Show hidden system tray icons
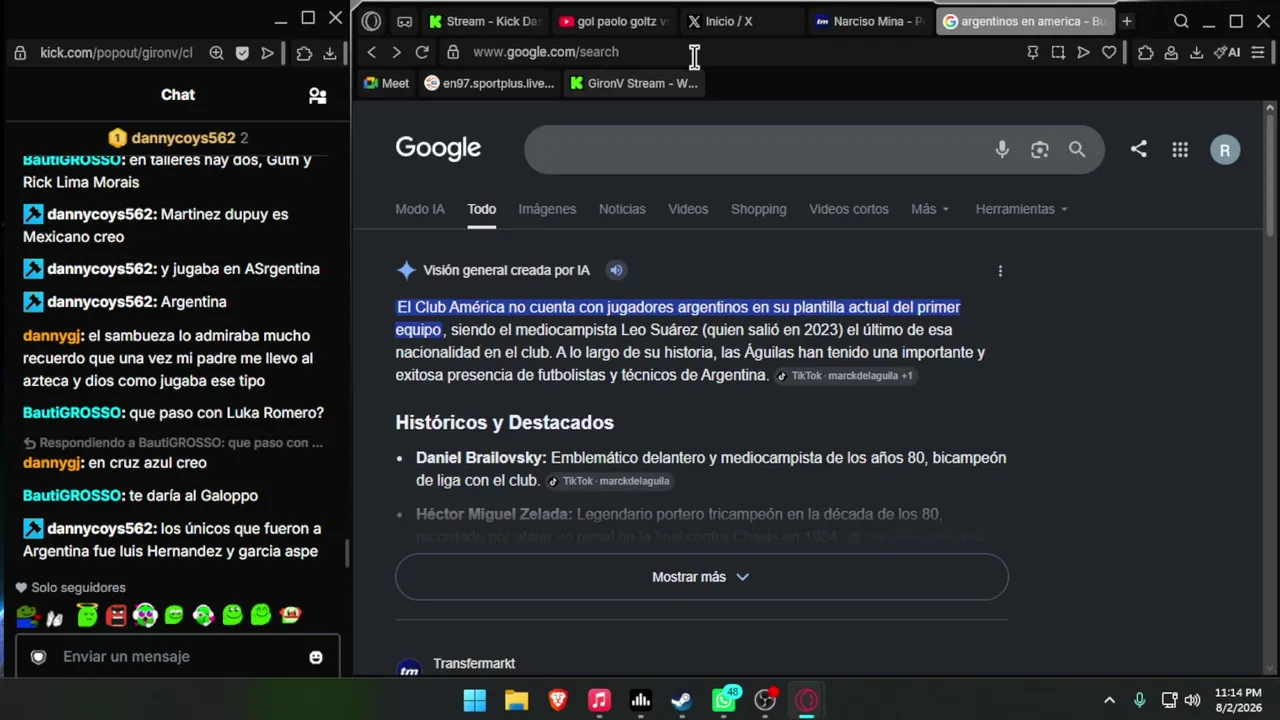1280x720 pixels. tap(1109, 701)
